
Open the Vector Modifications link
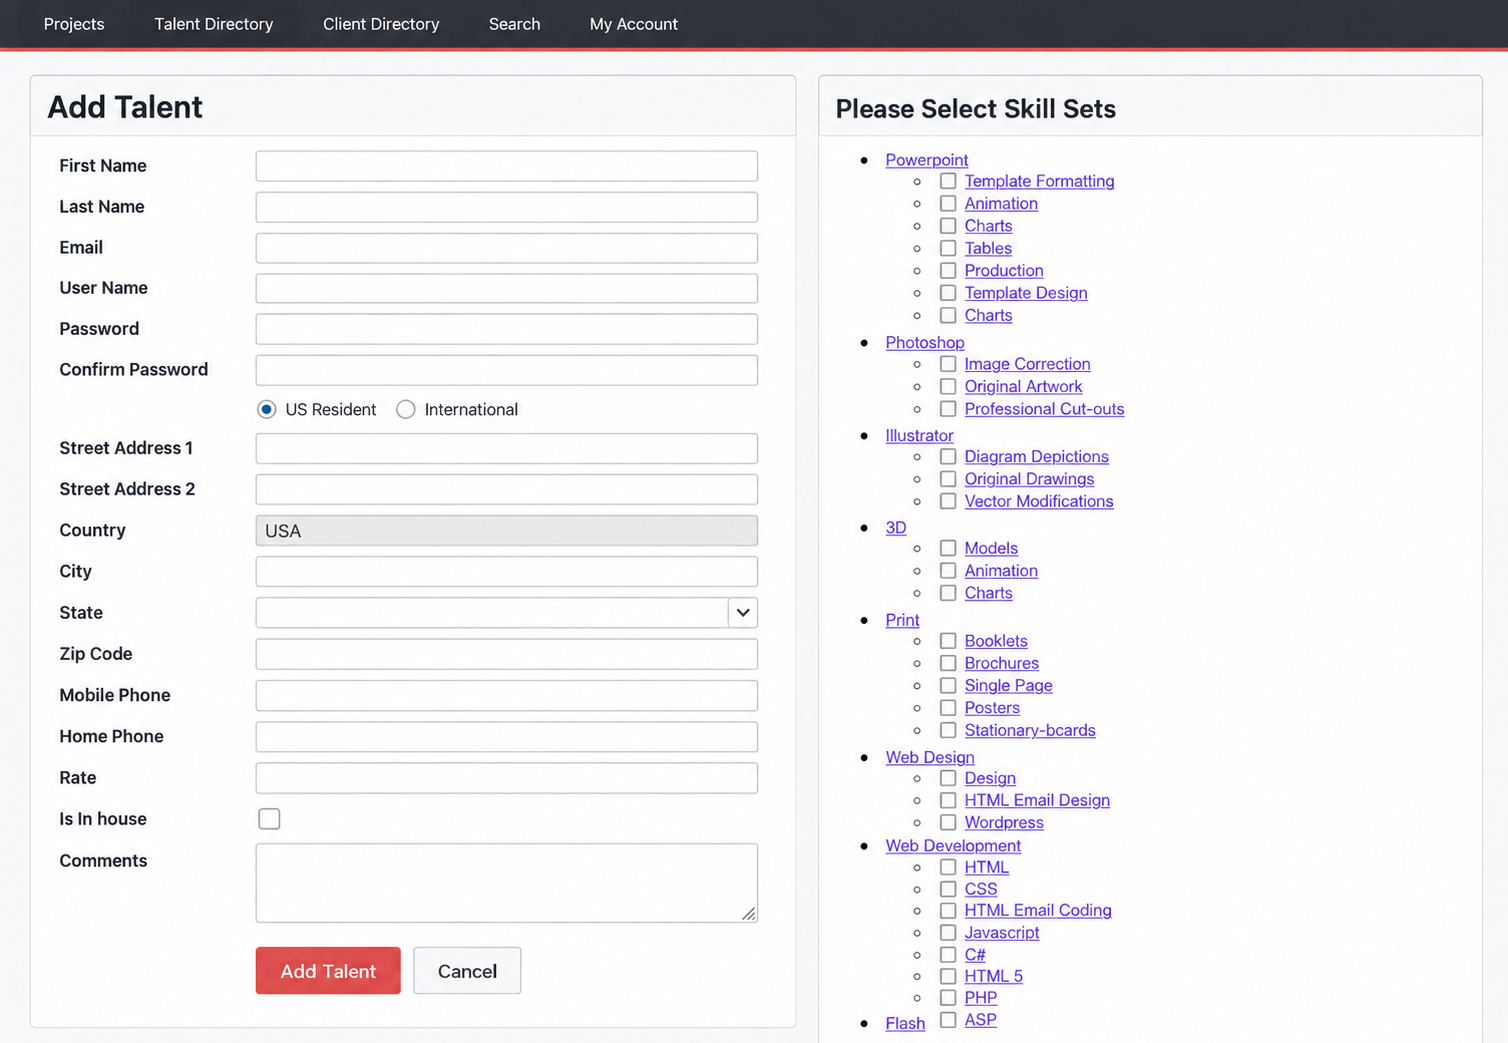coord(1039,501)
